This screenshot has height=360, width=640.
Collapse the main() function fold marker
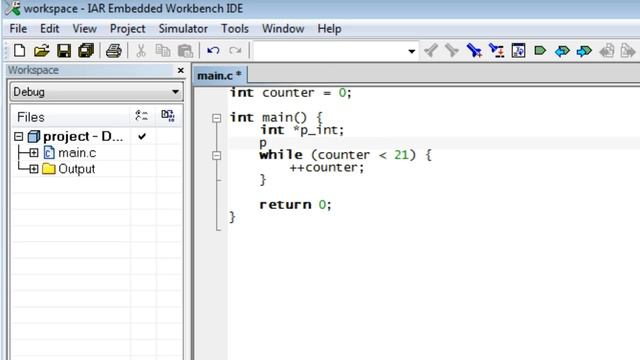(x=217, y=118)
